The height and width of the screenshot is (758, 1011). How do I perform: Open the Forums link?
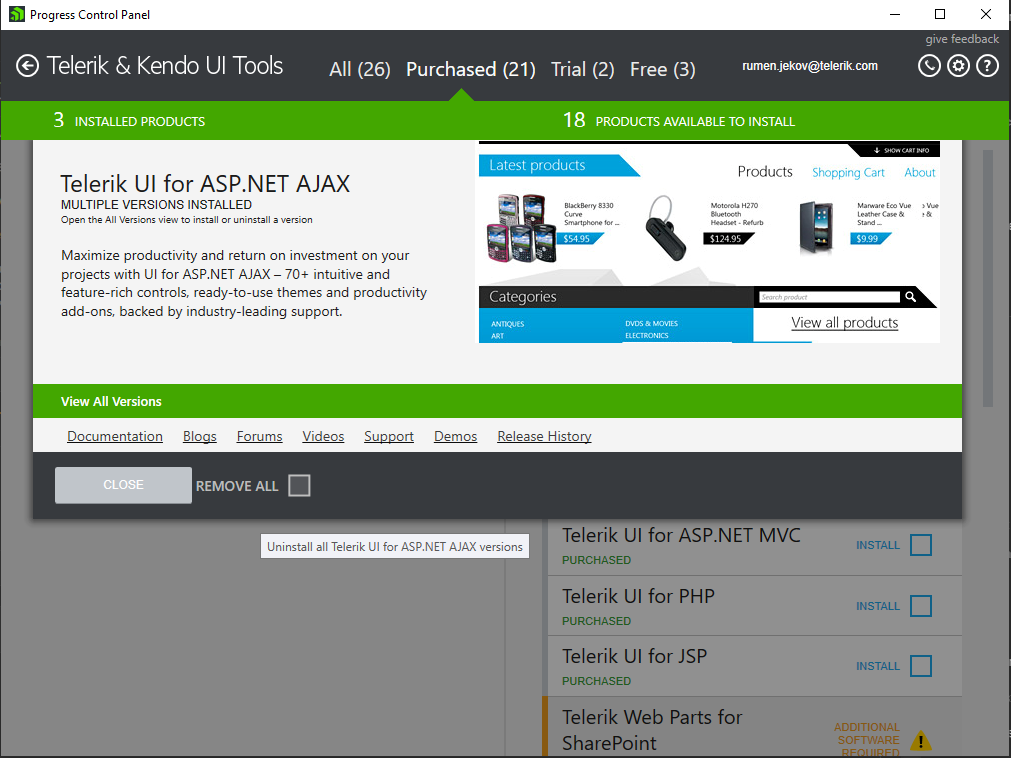pos(259,436)
